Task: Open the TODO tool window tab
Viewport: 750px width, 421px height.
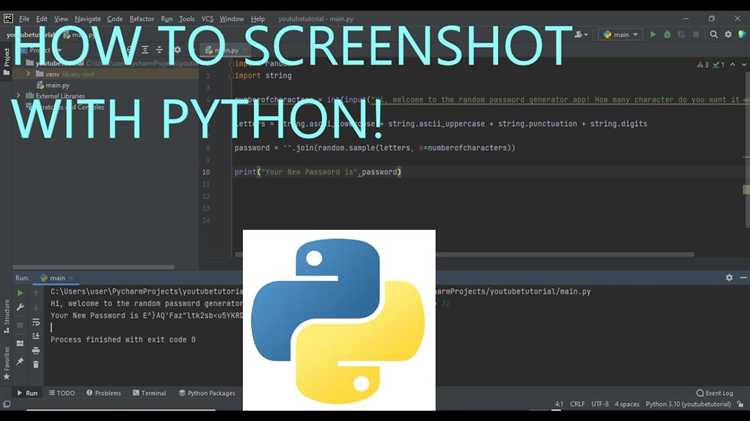Action: 62,393
